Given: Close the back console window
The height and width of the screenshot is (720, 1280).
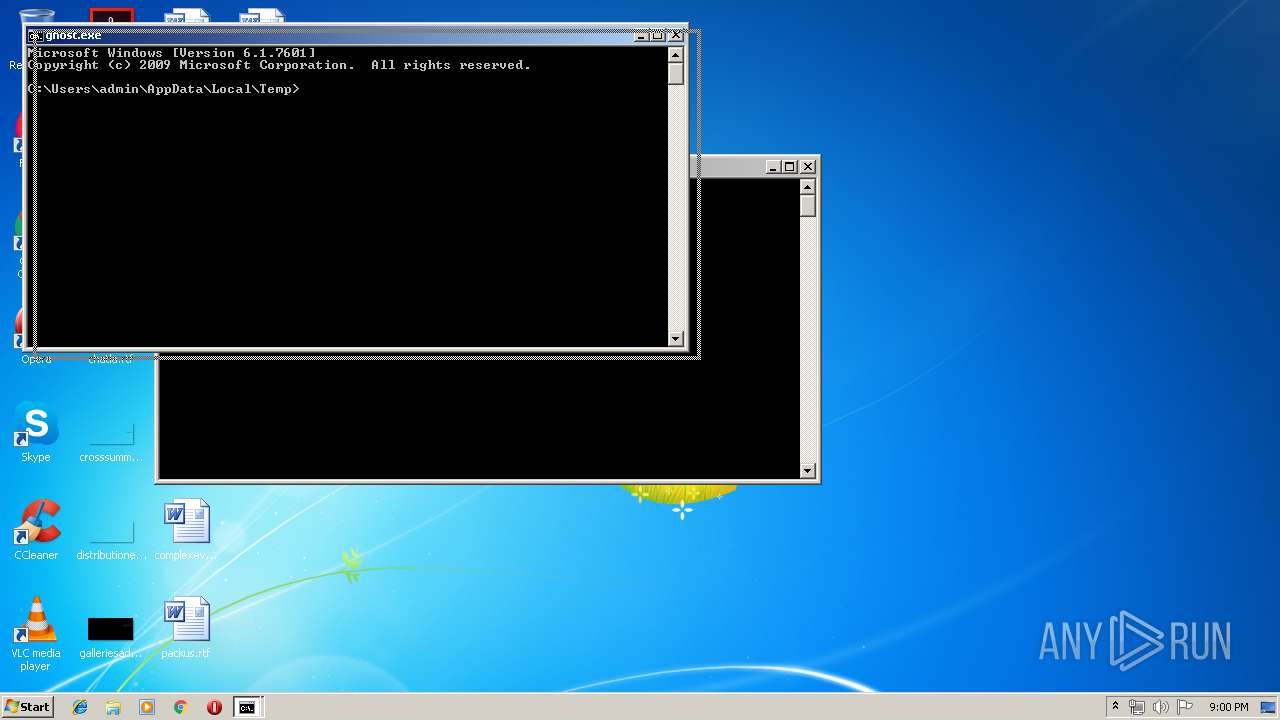Looking at the screenshot, I should pos(808,167).
